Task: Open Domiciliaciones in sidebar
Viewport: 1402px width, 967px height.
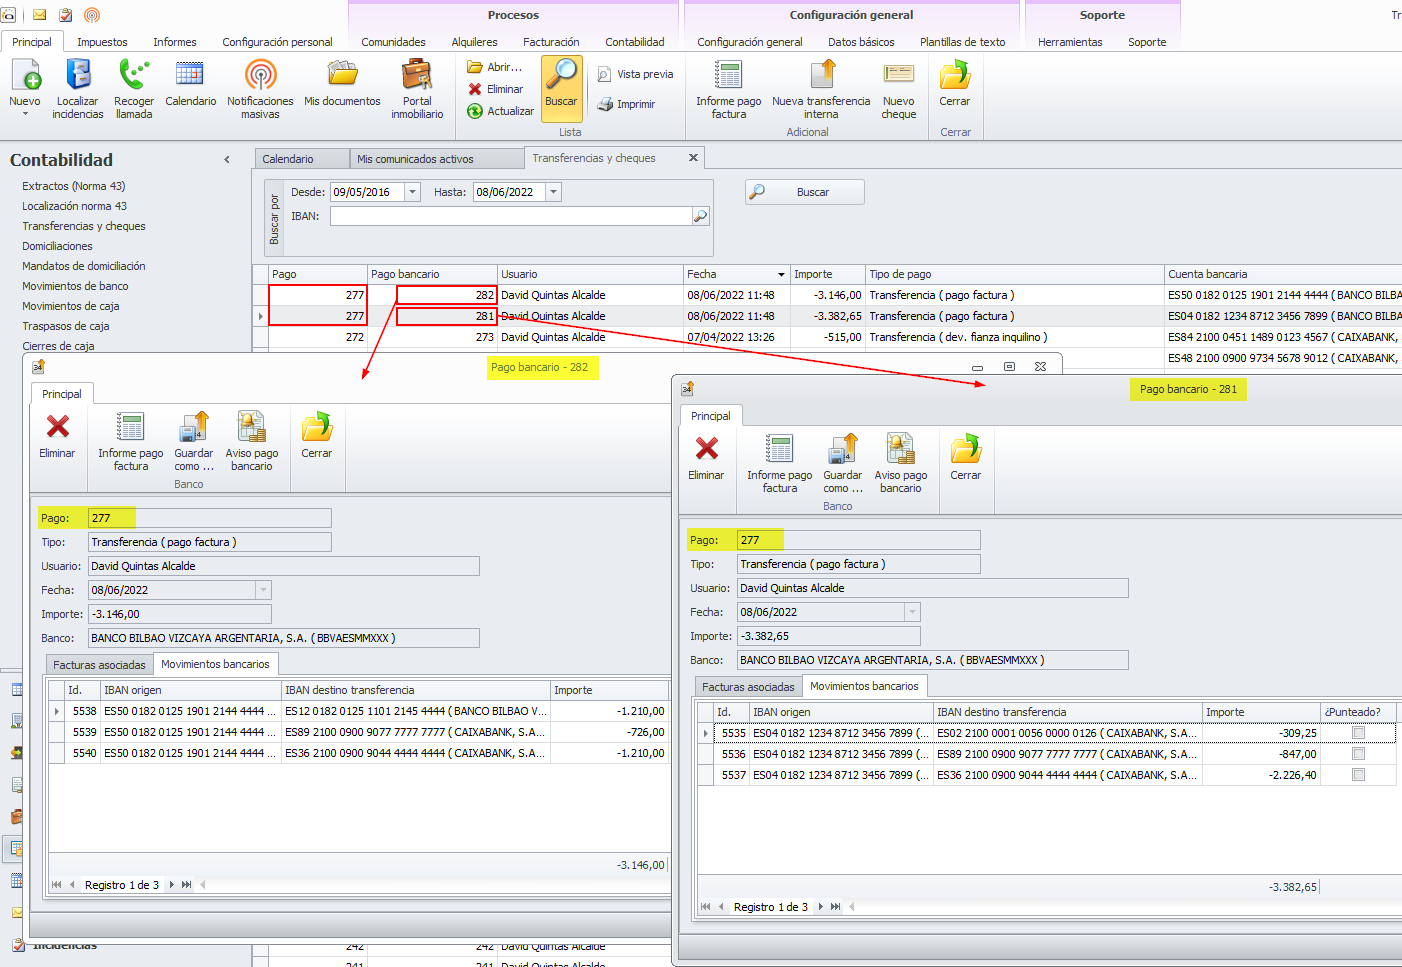Action: tap(57, 246)
